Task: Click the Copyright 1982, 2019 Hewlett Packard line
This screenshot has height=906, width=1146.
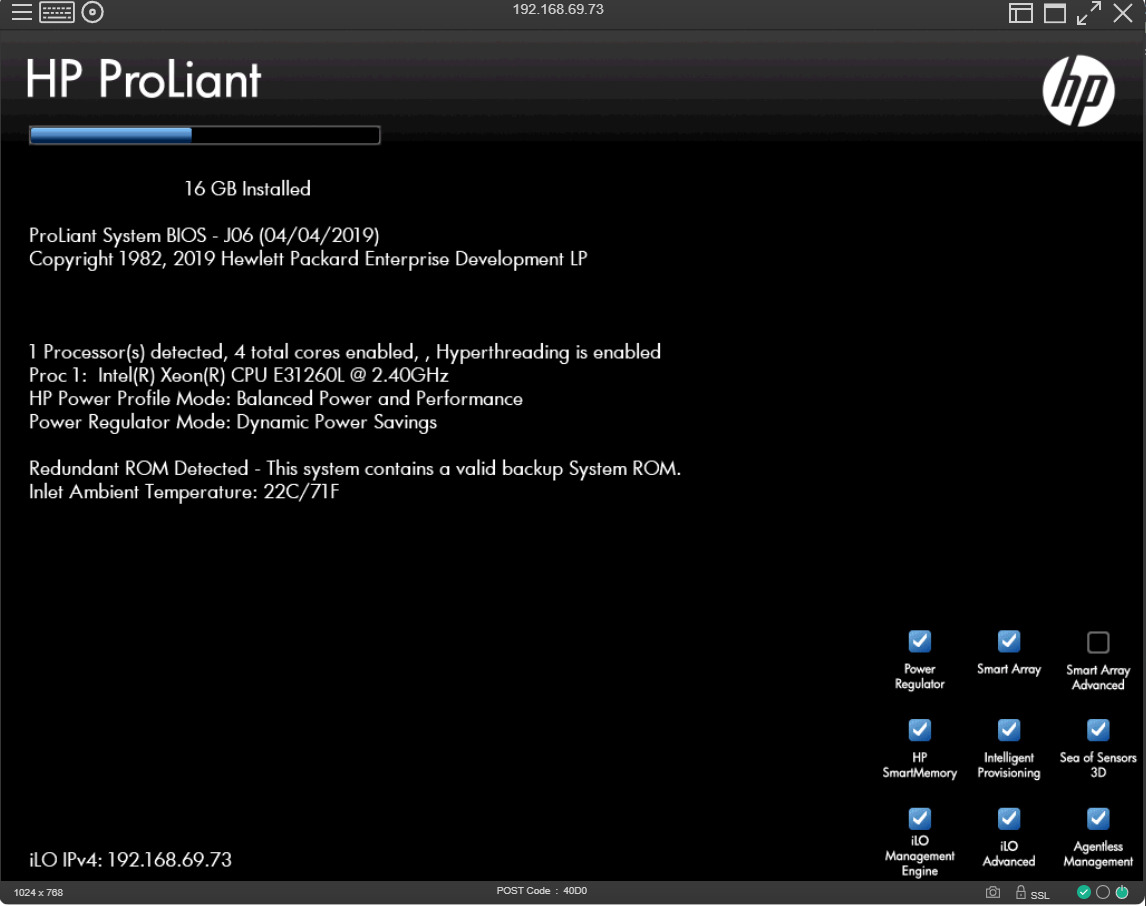Action: click(308, 259)
